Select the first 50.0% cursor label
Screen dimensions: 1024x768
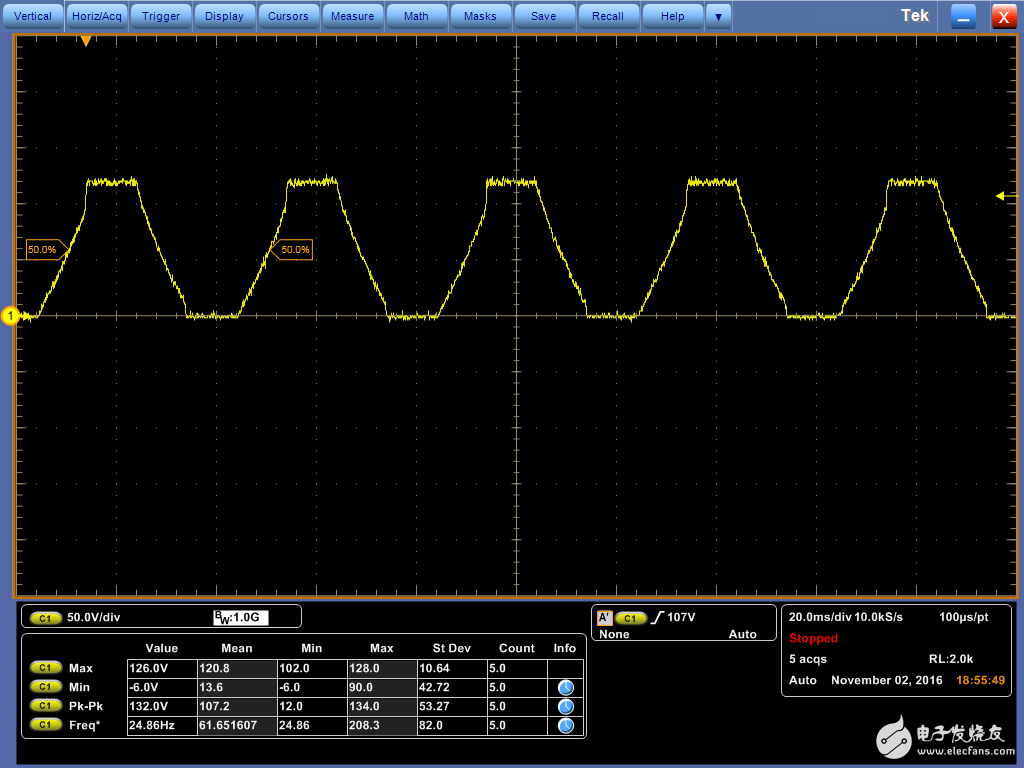point(42,249)
